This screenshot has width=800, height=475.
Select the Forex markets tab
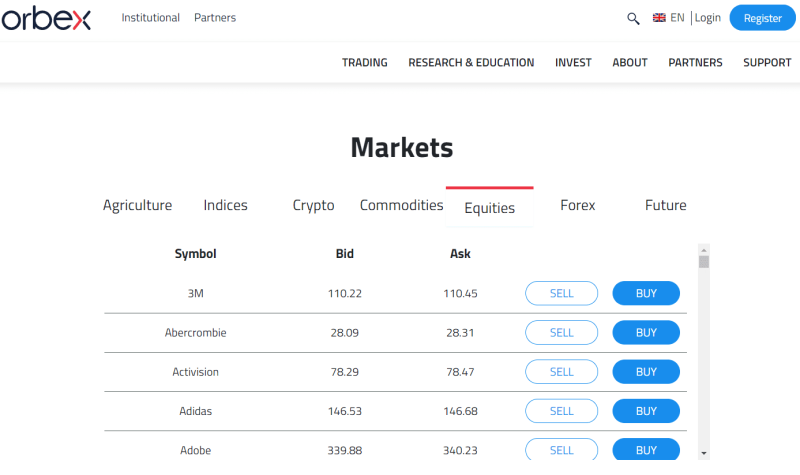[x=577, y=205]
